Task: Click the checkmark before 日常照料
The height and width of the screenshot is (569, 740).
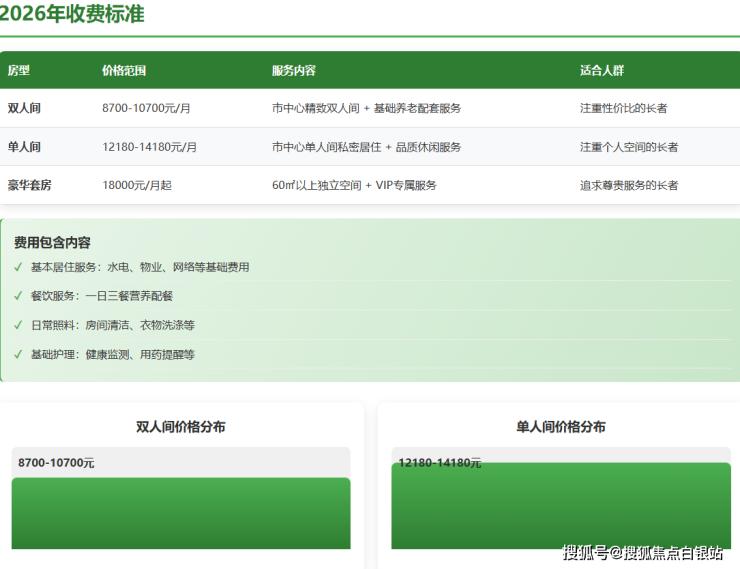Action: [18, 325]
